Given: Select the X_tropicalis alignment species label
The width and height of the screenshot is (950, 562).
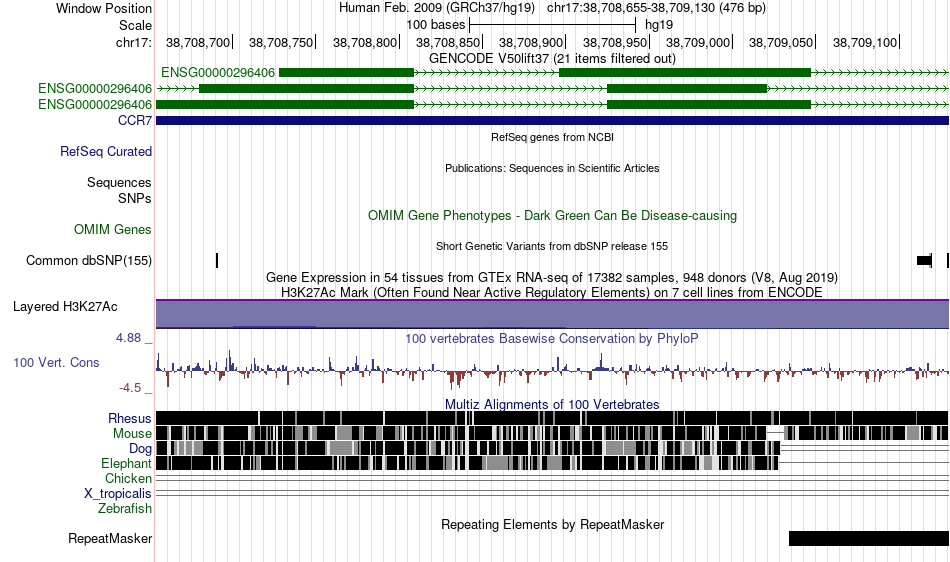Looking at the screenshot, I should tap(118, 494).
